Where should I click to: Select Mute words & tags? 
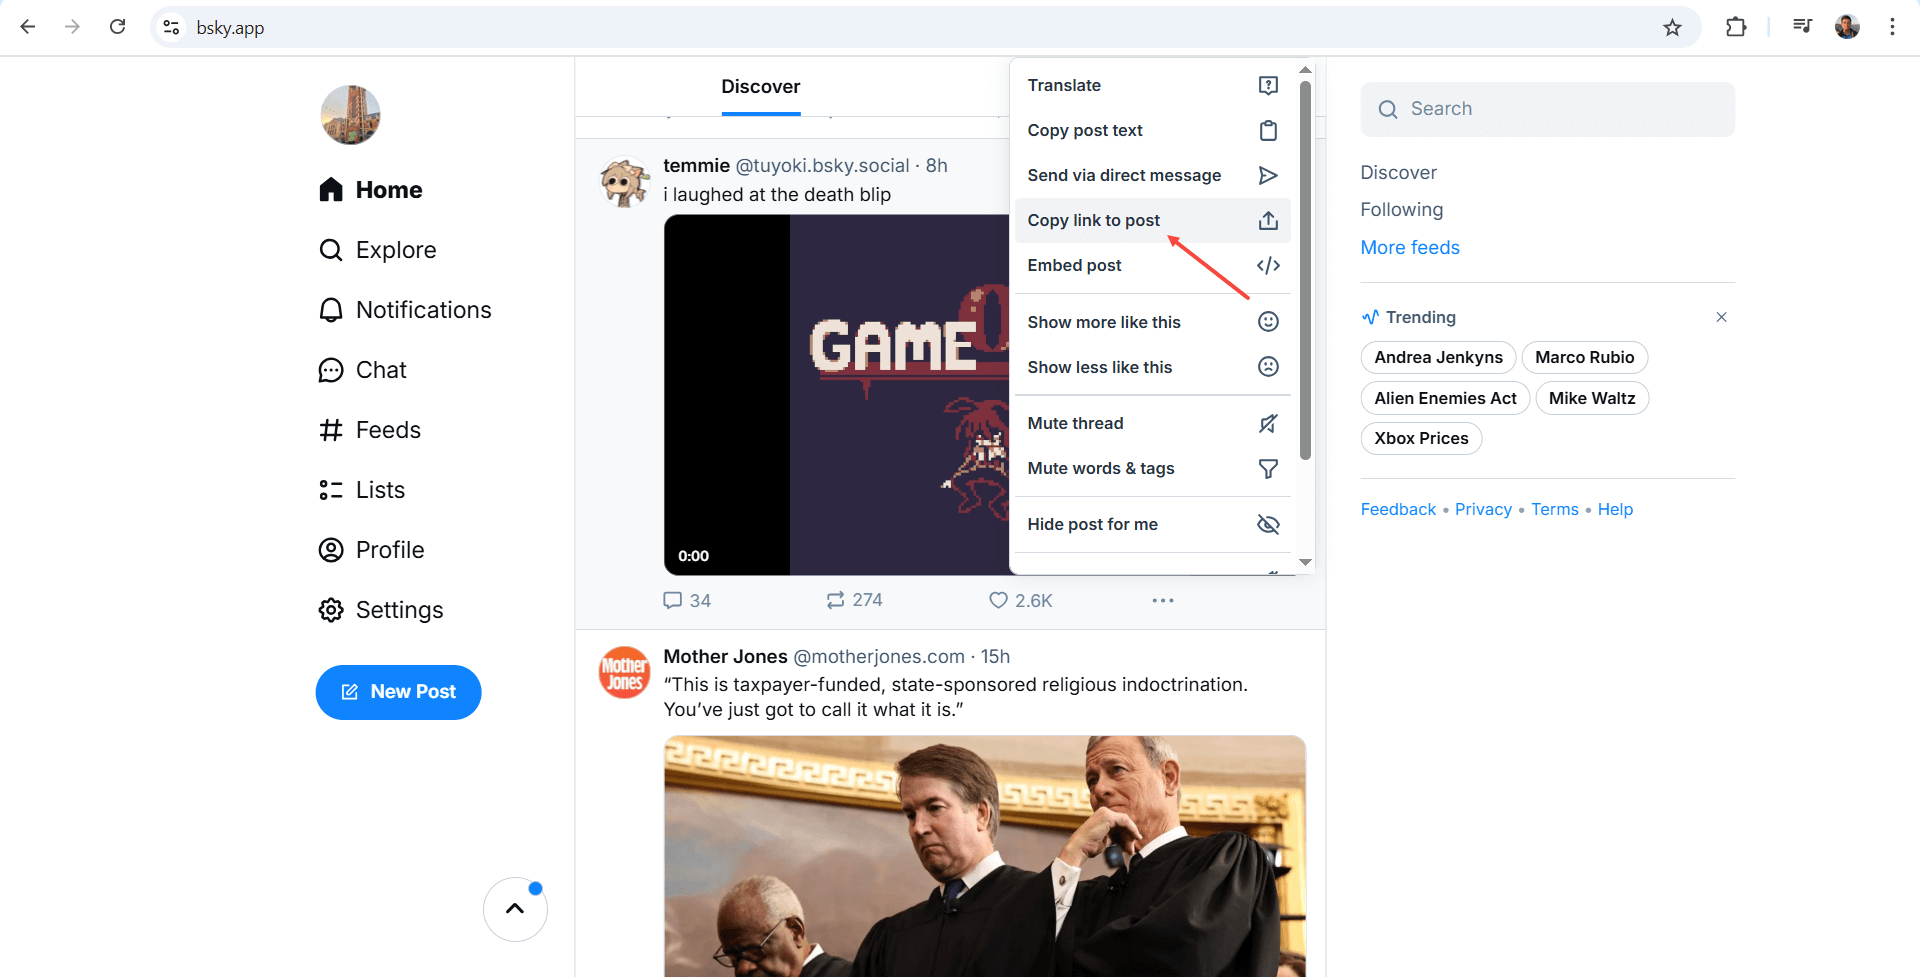[x=1152, y=468]
